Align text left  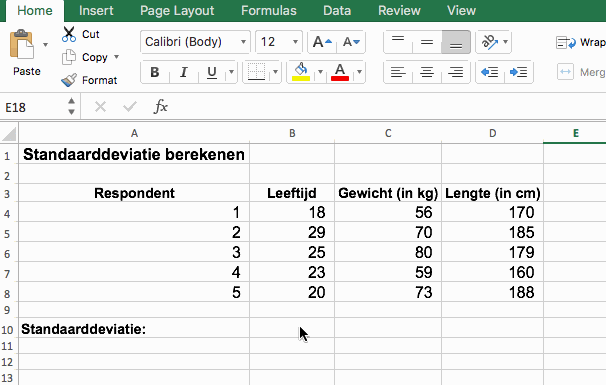398,72
